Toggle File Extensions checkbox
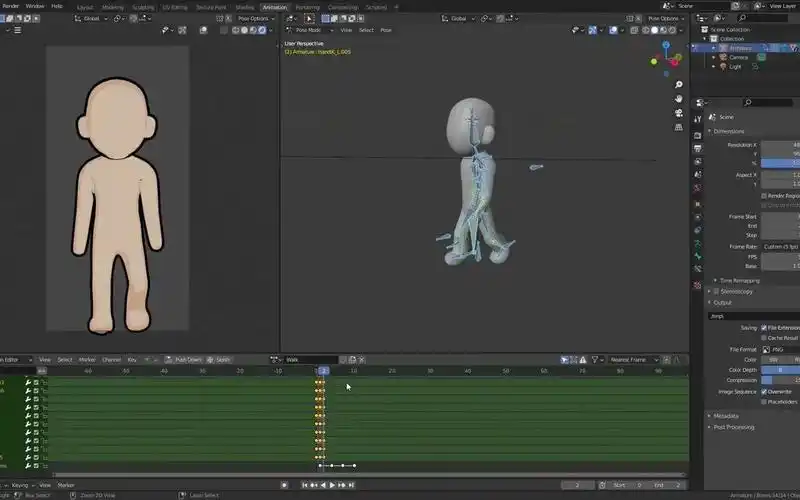 point(764,328)
